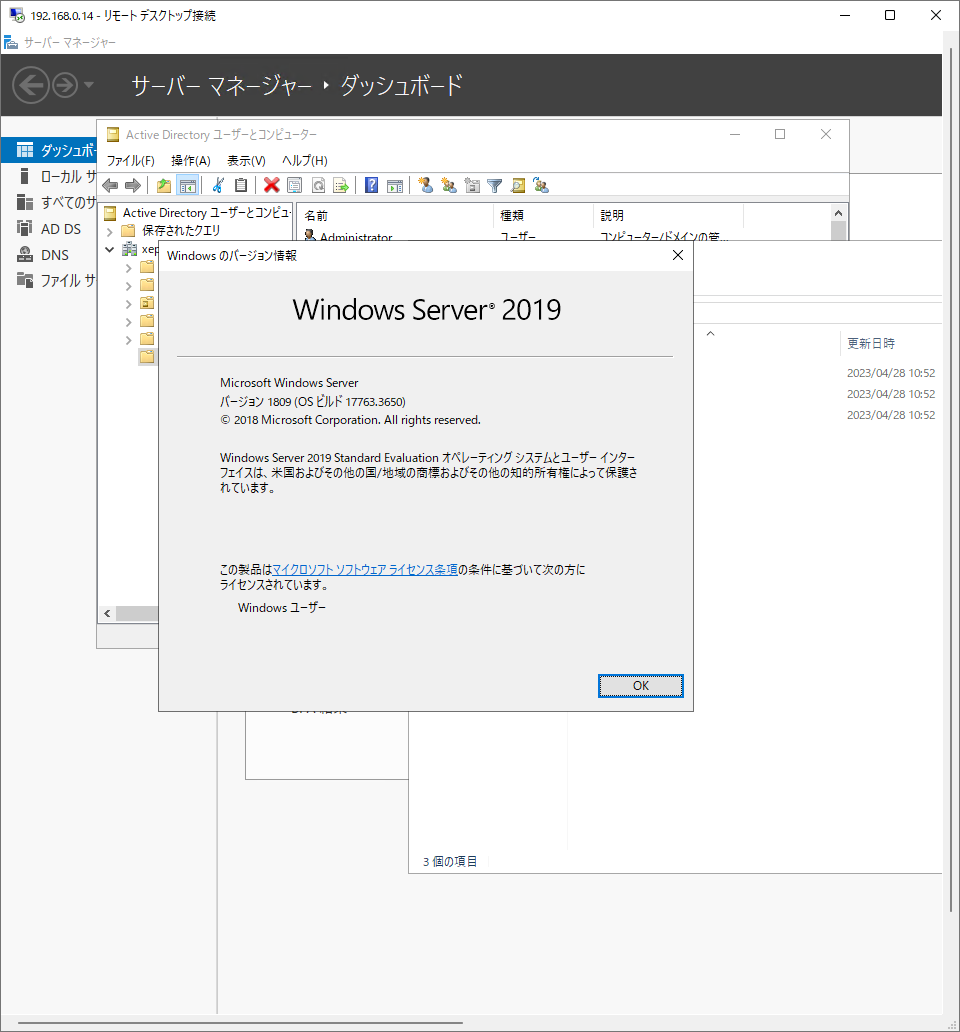Viewport: 960px width, 1032px height.
Task: Click the Refresh icon in the AD toolbar
Action: coord(318,186)
